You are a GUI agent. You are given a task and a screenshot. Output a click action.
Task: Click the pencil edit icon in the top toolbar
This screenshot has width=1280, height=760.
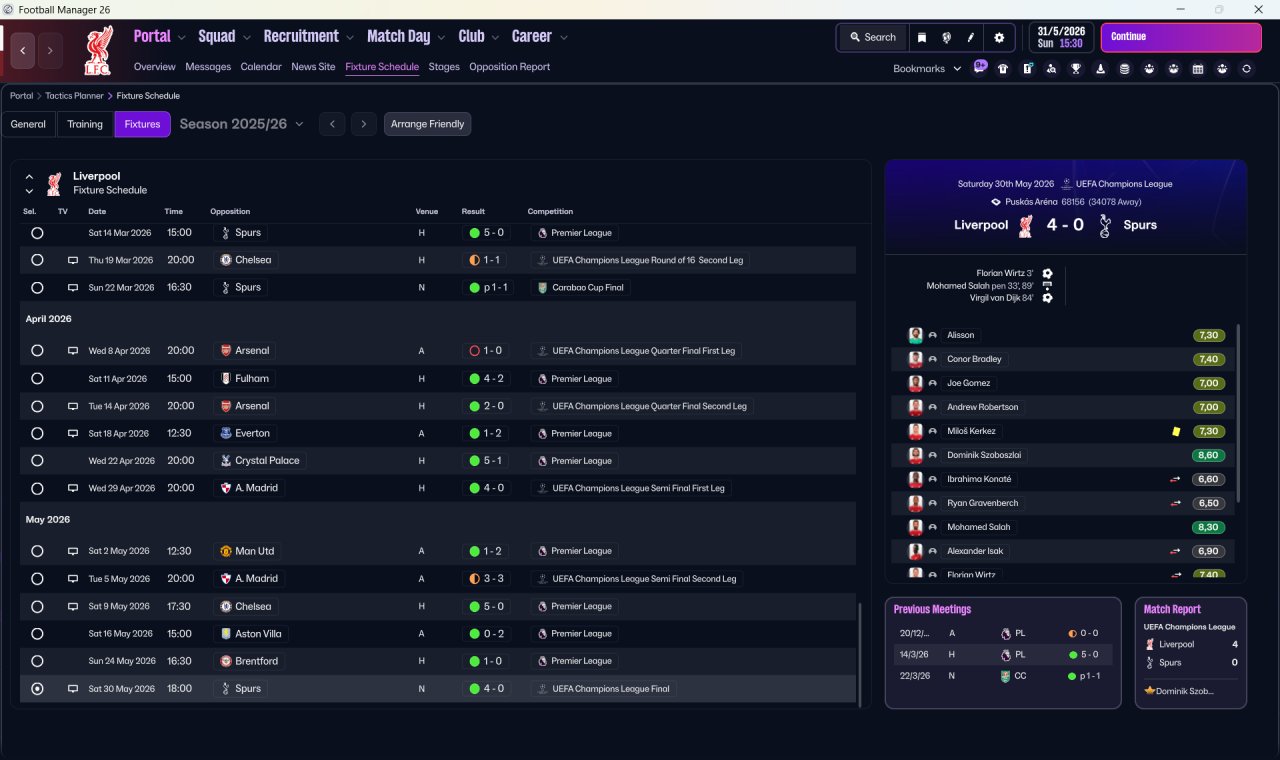point(970,37)
